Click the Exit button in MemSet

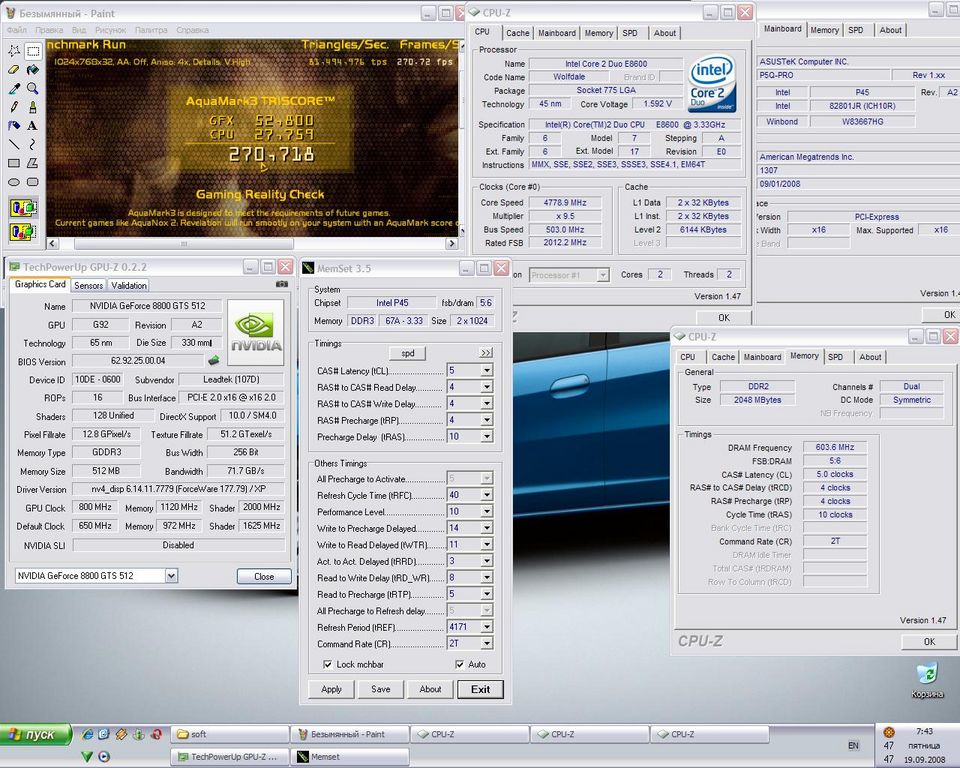pyautogui.click(x=481, y=690)
